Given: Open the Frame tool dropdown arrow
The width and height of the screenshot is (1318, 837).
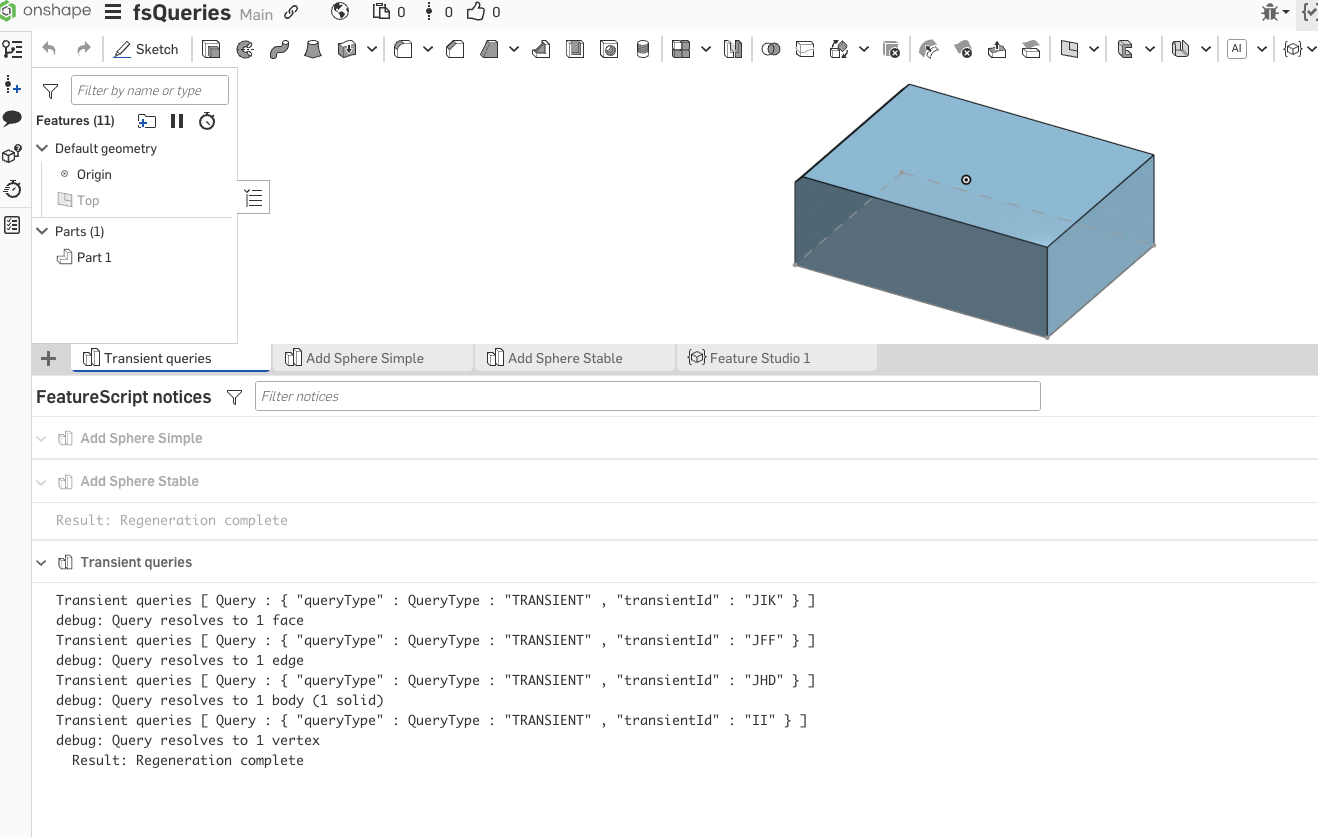Looking at the screenshot, I should point(1150,49).
